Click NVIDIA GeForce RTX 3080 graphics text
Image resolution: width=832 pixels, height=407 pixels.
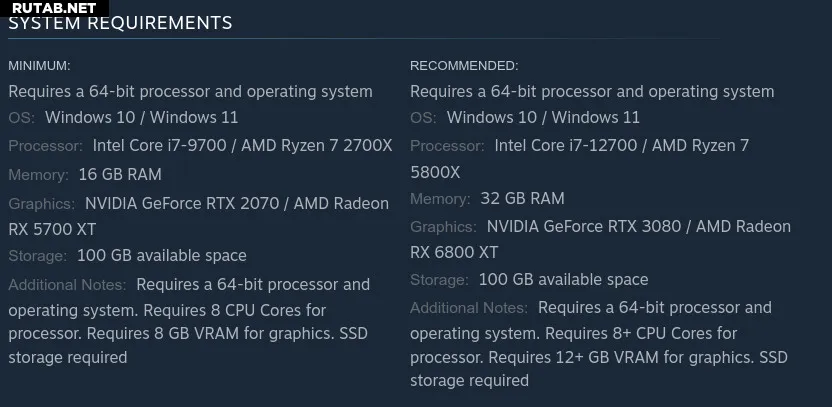(584, 227)
